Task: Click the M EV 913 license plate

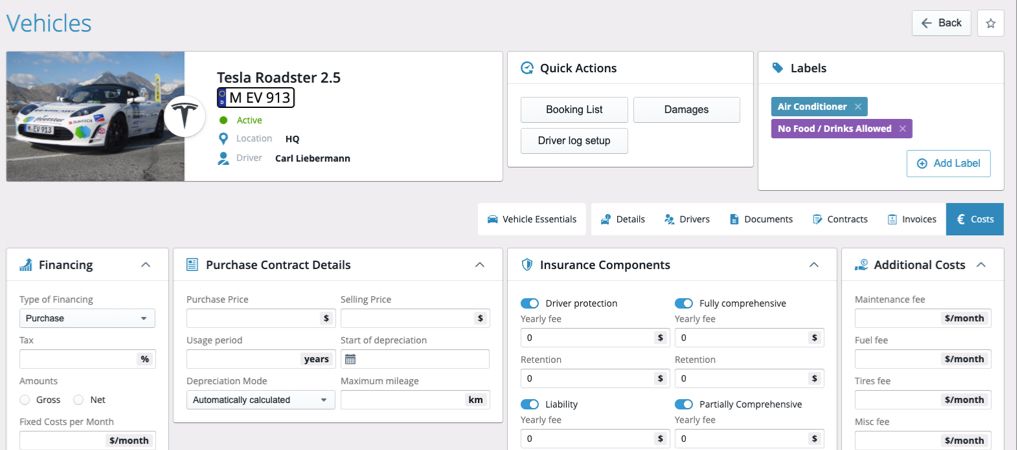Action: pyautogui.click(x=256, y=98)
